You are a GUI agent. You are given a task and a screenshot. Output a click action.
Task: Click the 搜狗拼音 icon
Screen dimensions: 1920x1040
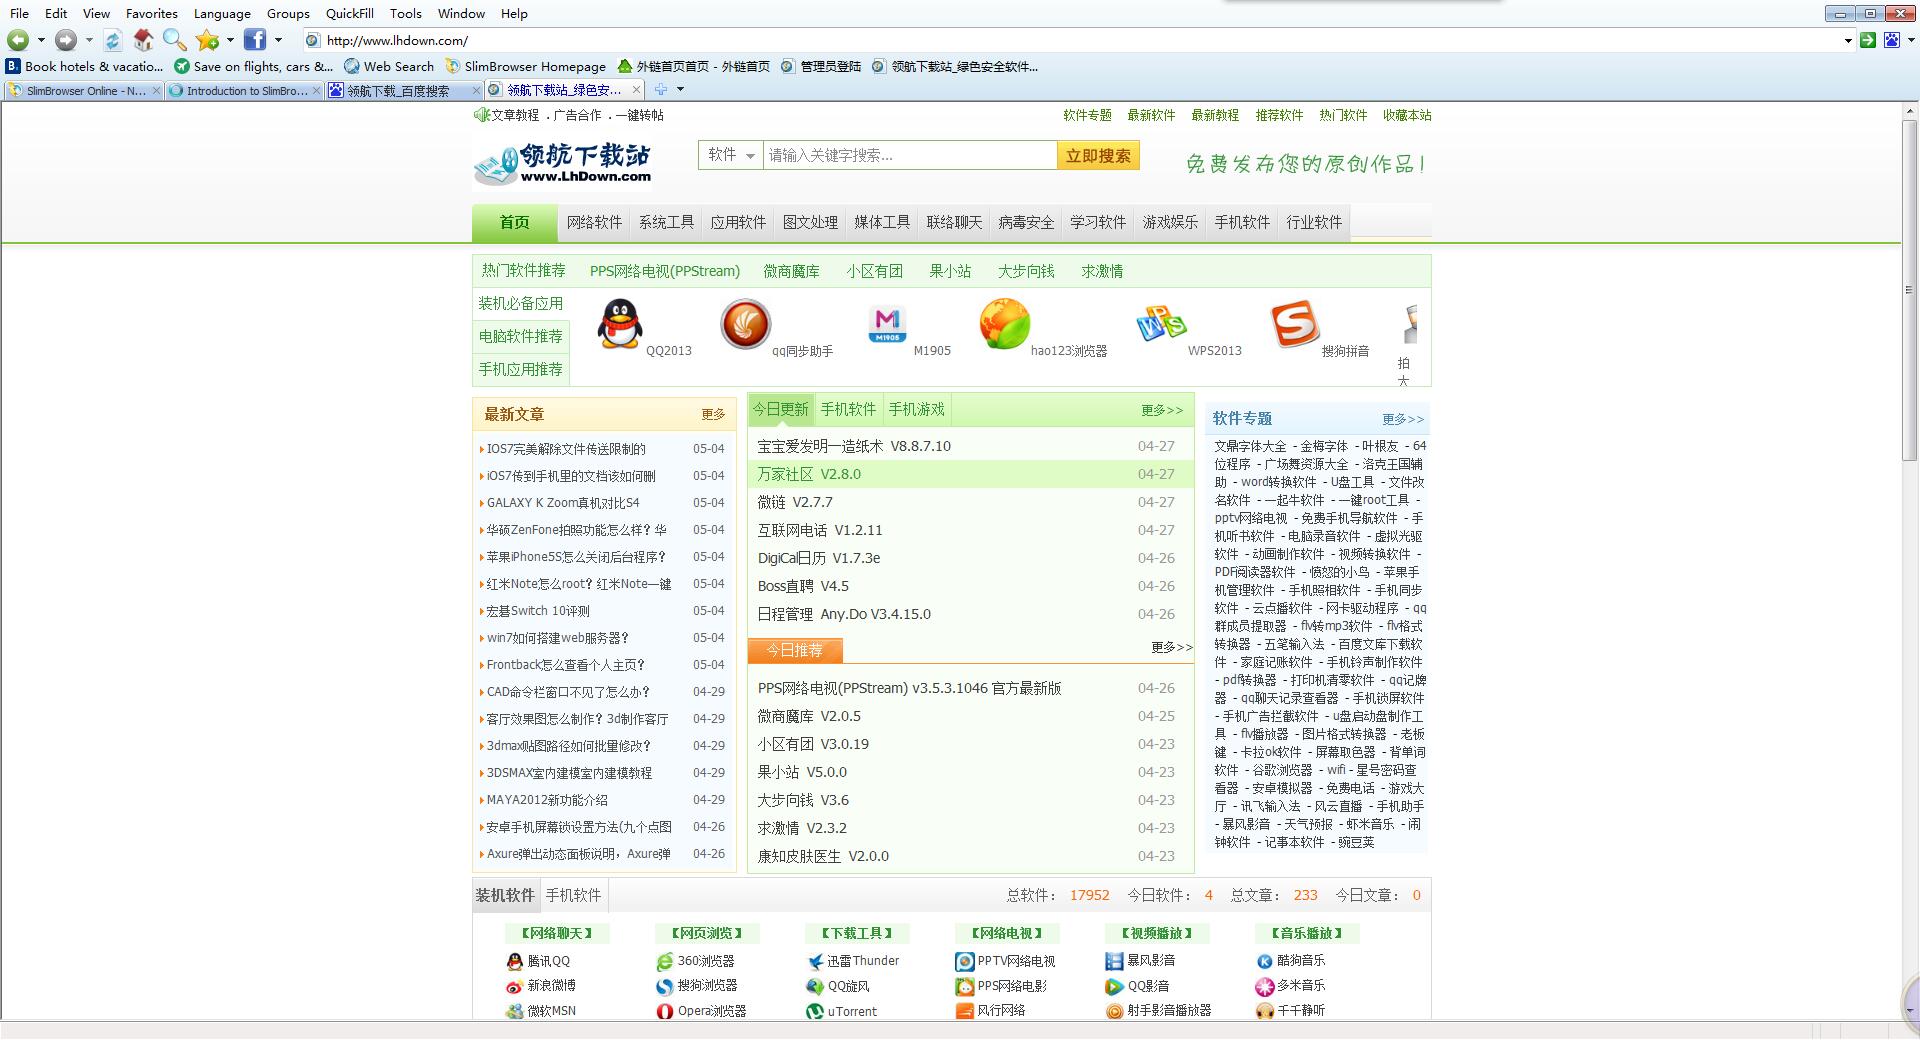click(x=1294, y=324)
